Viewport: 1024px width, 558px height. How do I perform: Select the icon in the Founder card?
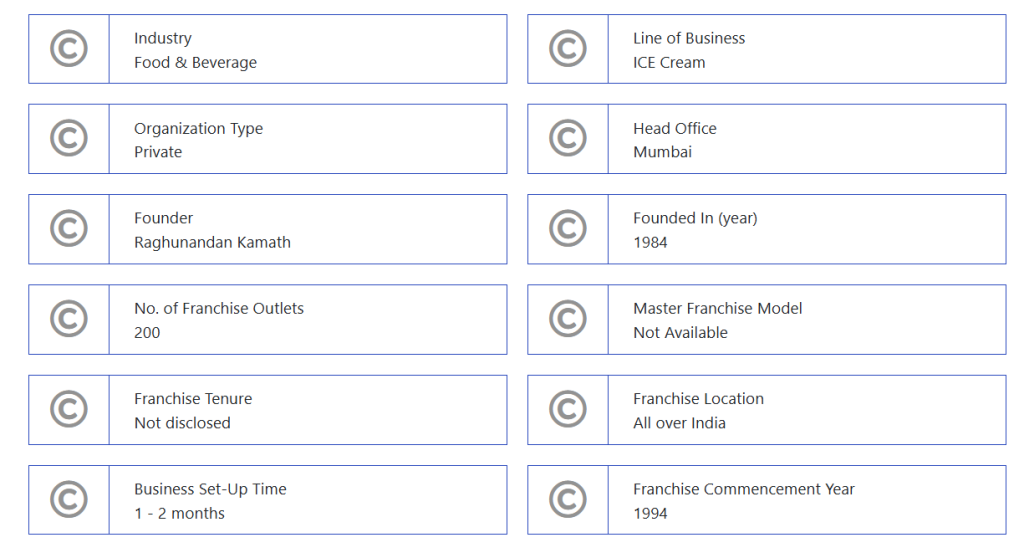click(x=69, y=229)
